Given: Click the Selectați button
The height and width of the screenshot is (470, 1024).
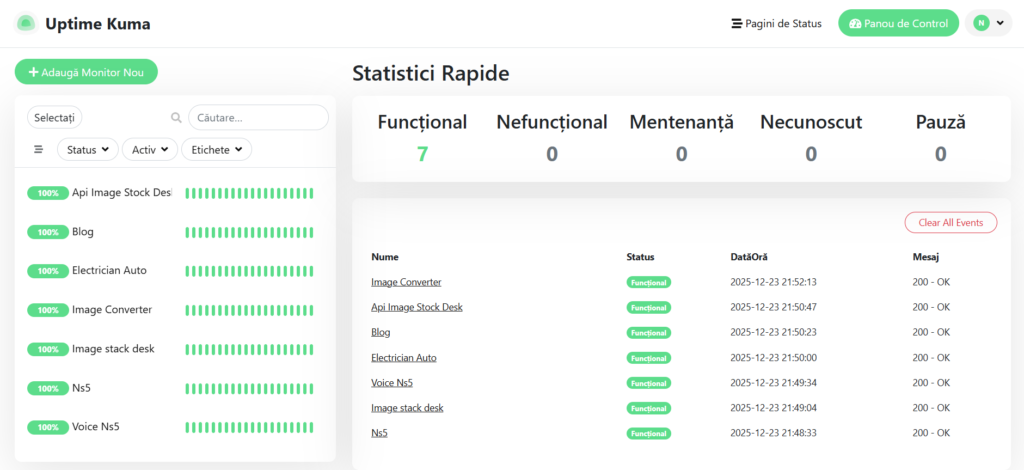Looking at the screenshot, I should pyautogui.click(x=54, y=118).
